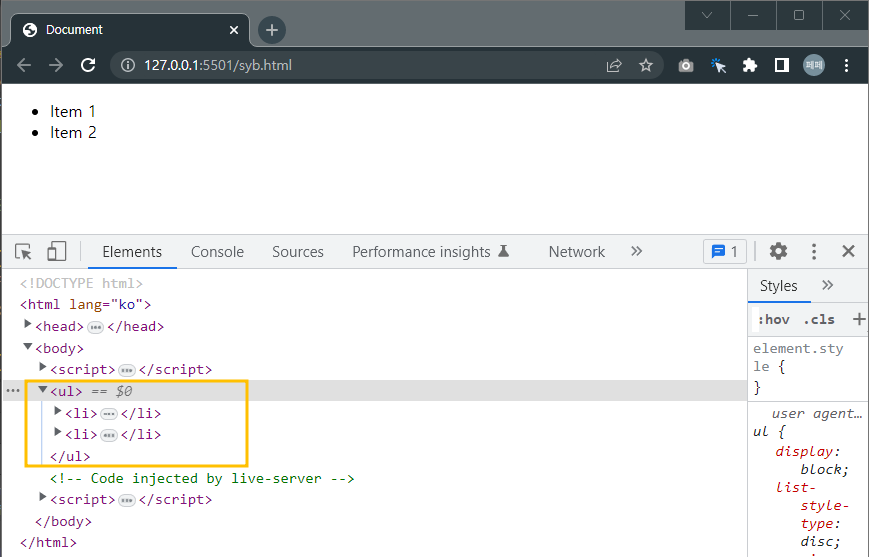The image size is (869, 557).
Task: Open the Chrome three-dot menu
Action: click(x=846, y=65)
